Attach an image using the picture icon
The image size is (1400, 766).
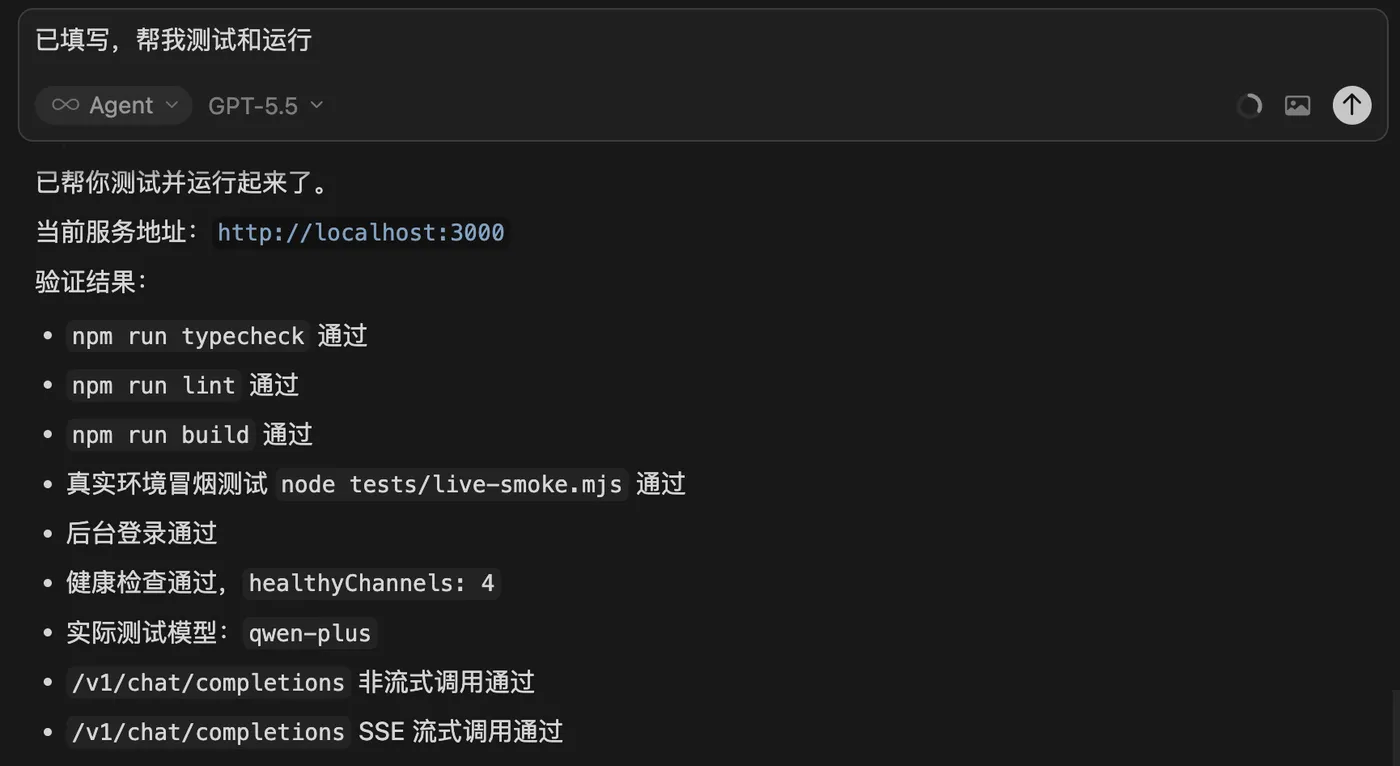(x=1297, y=106)
